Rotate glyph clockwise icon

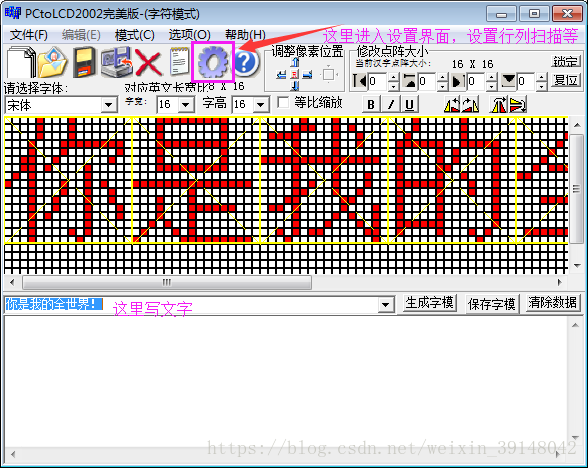(x=470, y=104)
